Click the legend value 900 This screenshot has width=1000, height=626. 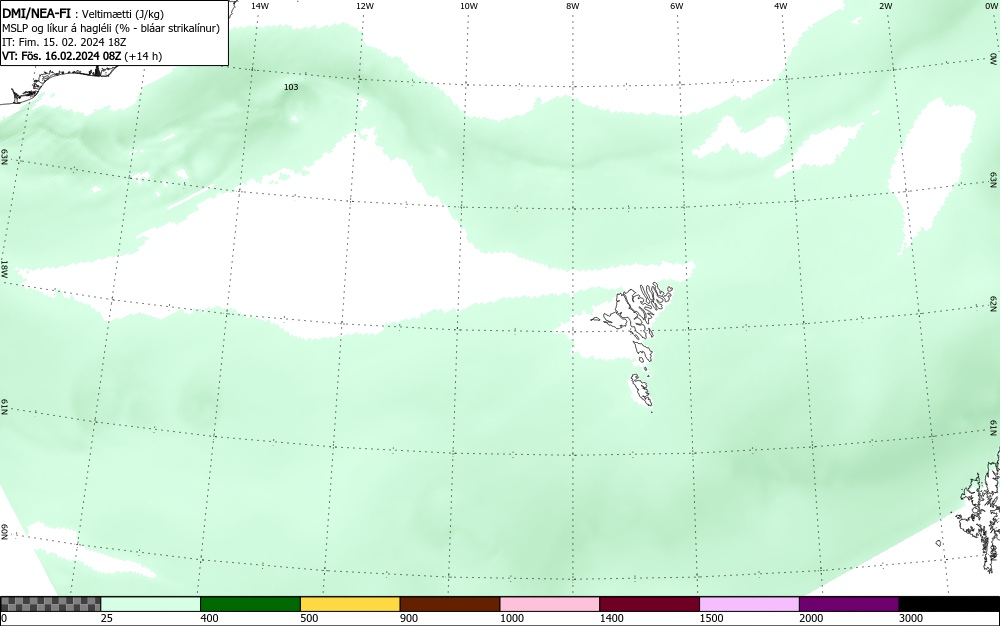(409, 618)
